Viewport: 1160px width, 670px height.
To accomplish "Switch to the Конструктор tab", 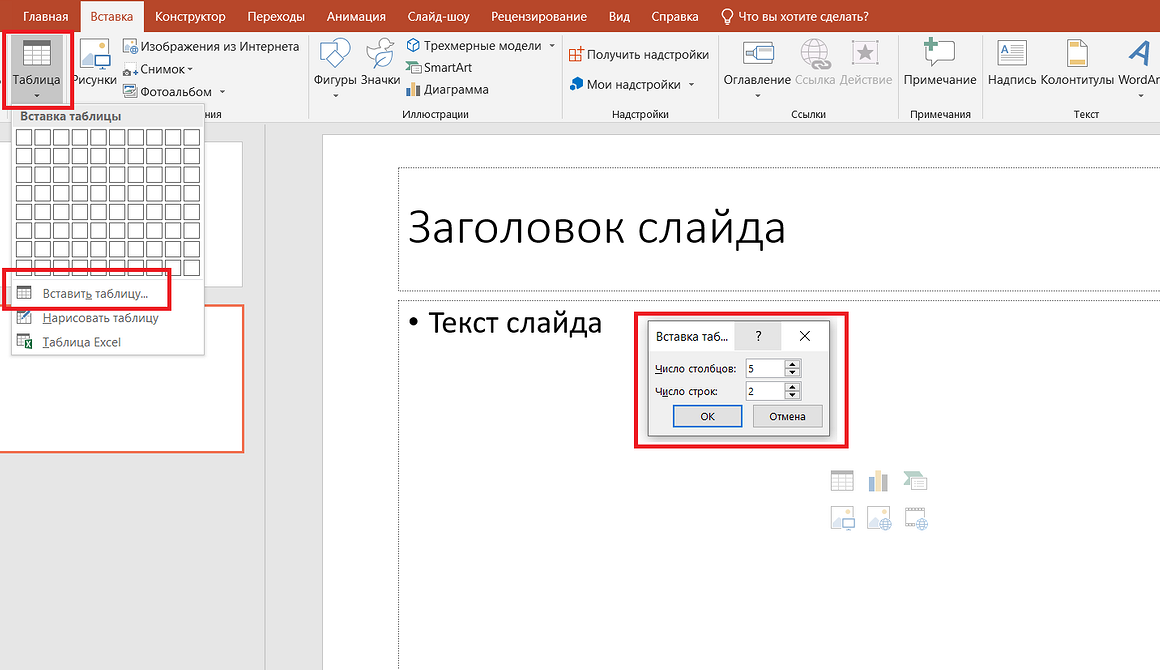I will pyautogui.click(x=190, y=16).
